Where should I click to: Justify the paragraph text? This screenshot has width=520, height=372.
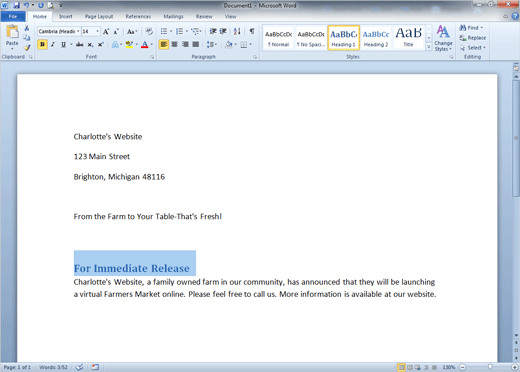(196, 44)
